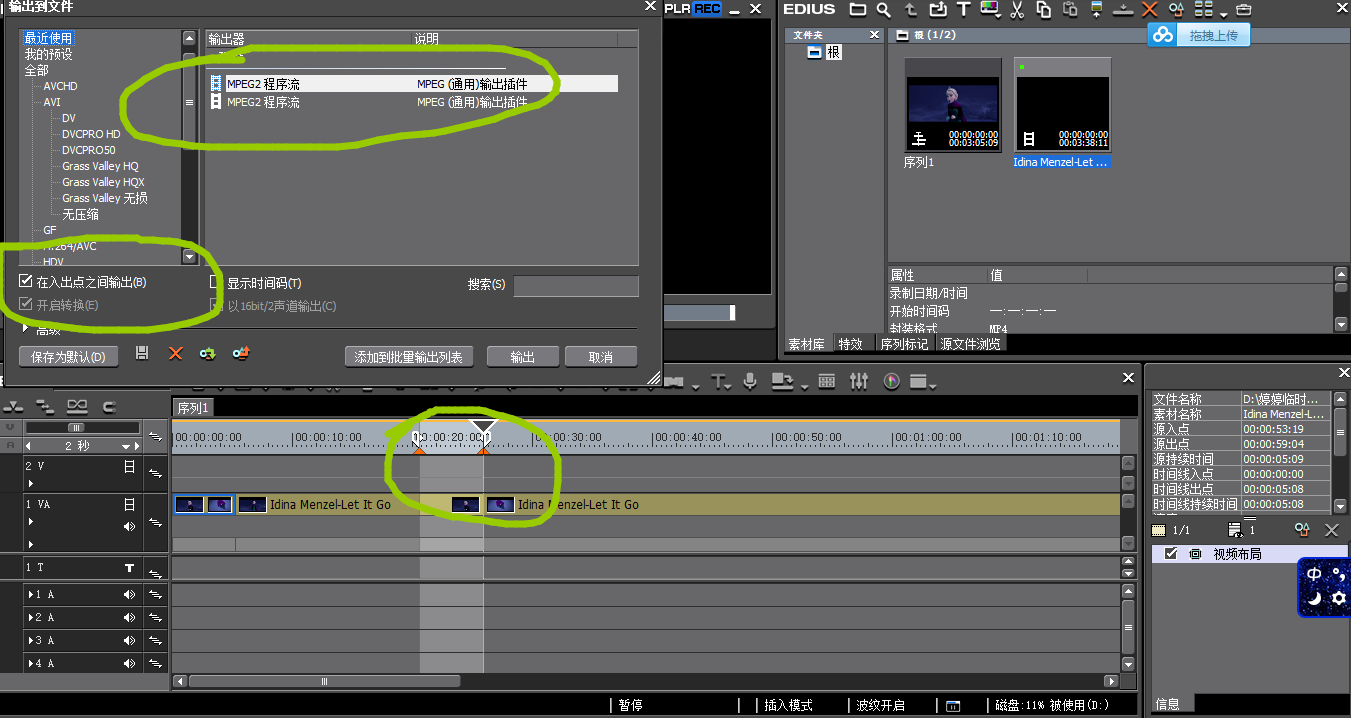
Task: Click the multicam grid icon in timeline toolbar
Action: [x=826, y=381]
